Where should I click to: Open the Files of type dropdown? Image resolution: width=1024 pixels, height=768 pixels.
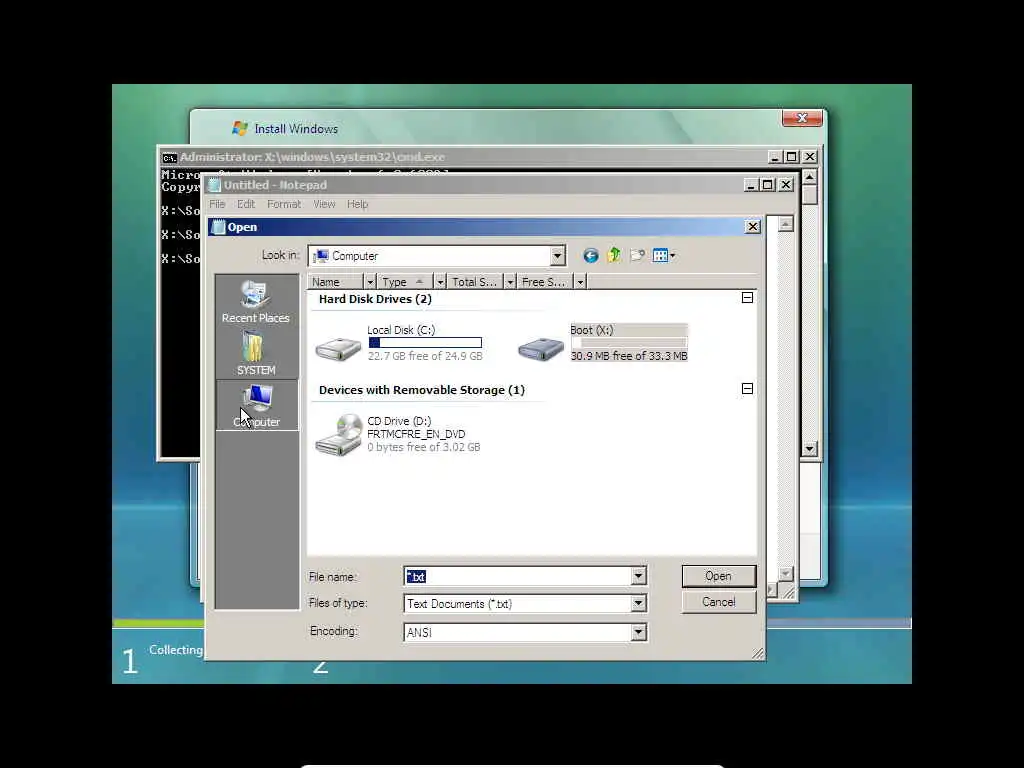click(x=639, y=603)
